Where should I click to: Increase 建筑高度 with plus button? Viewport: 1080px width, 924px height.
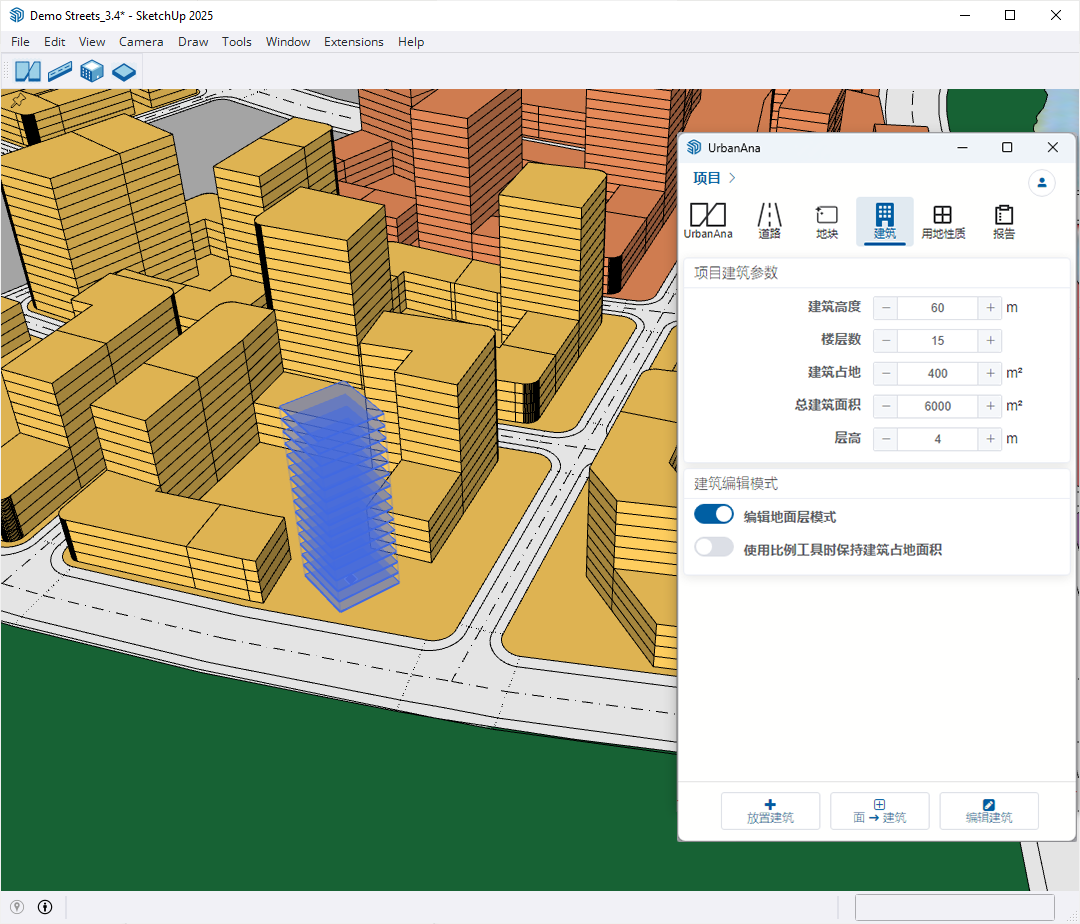(x=989, y=308)
